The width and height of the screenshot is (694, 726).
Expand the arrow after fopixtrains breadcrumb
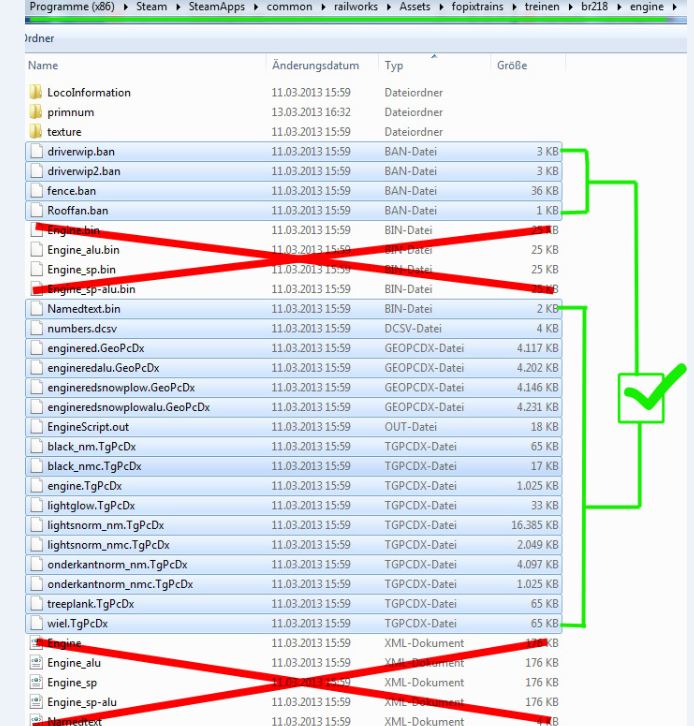click(x=514, y=7)
